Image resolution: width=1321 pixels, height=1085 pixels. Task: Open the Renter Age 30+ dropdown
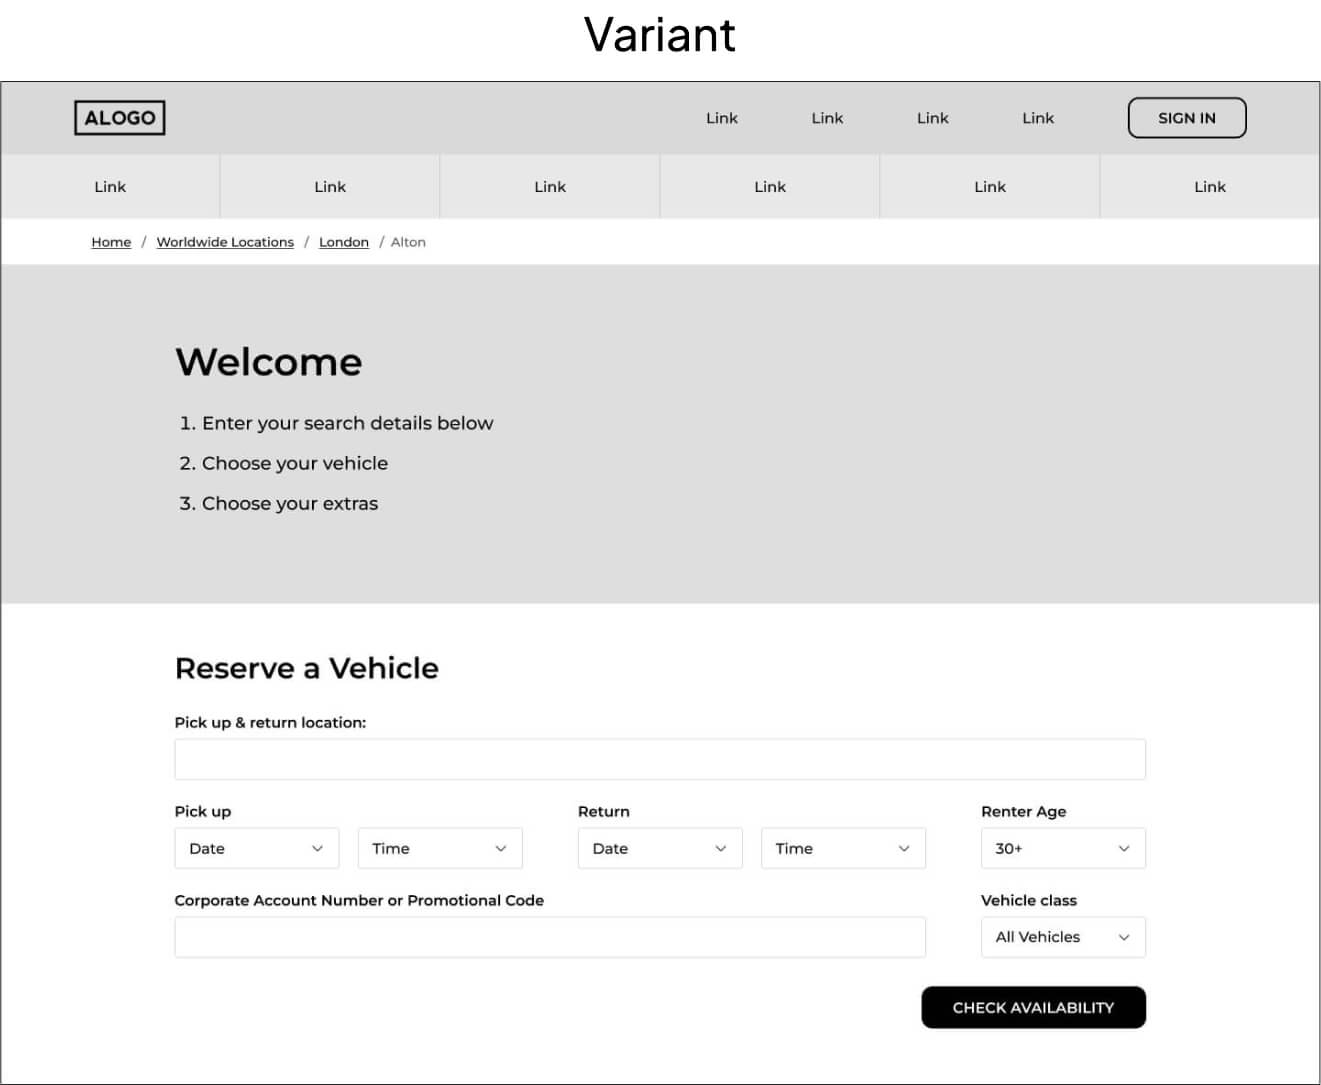(x=1062, y=848)
